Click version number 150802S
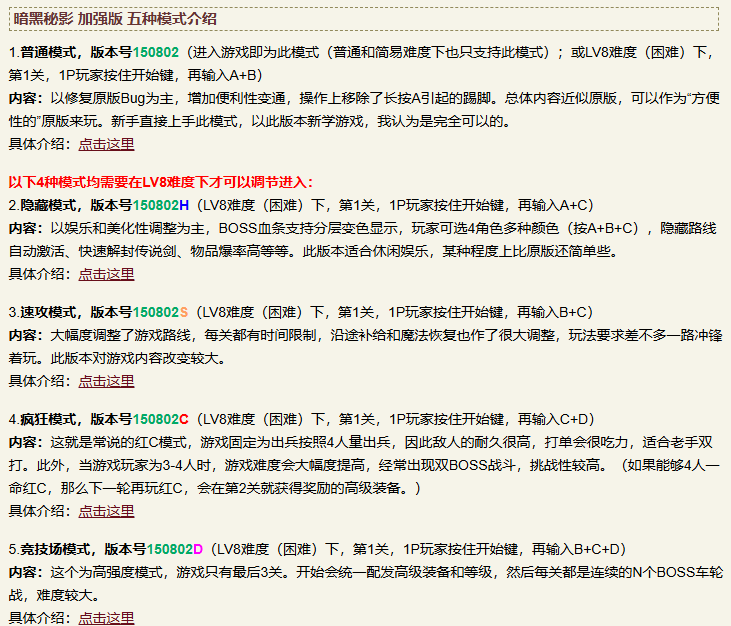This screenshot has width=731, height=626. [161, 312]
